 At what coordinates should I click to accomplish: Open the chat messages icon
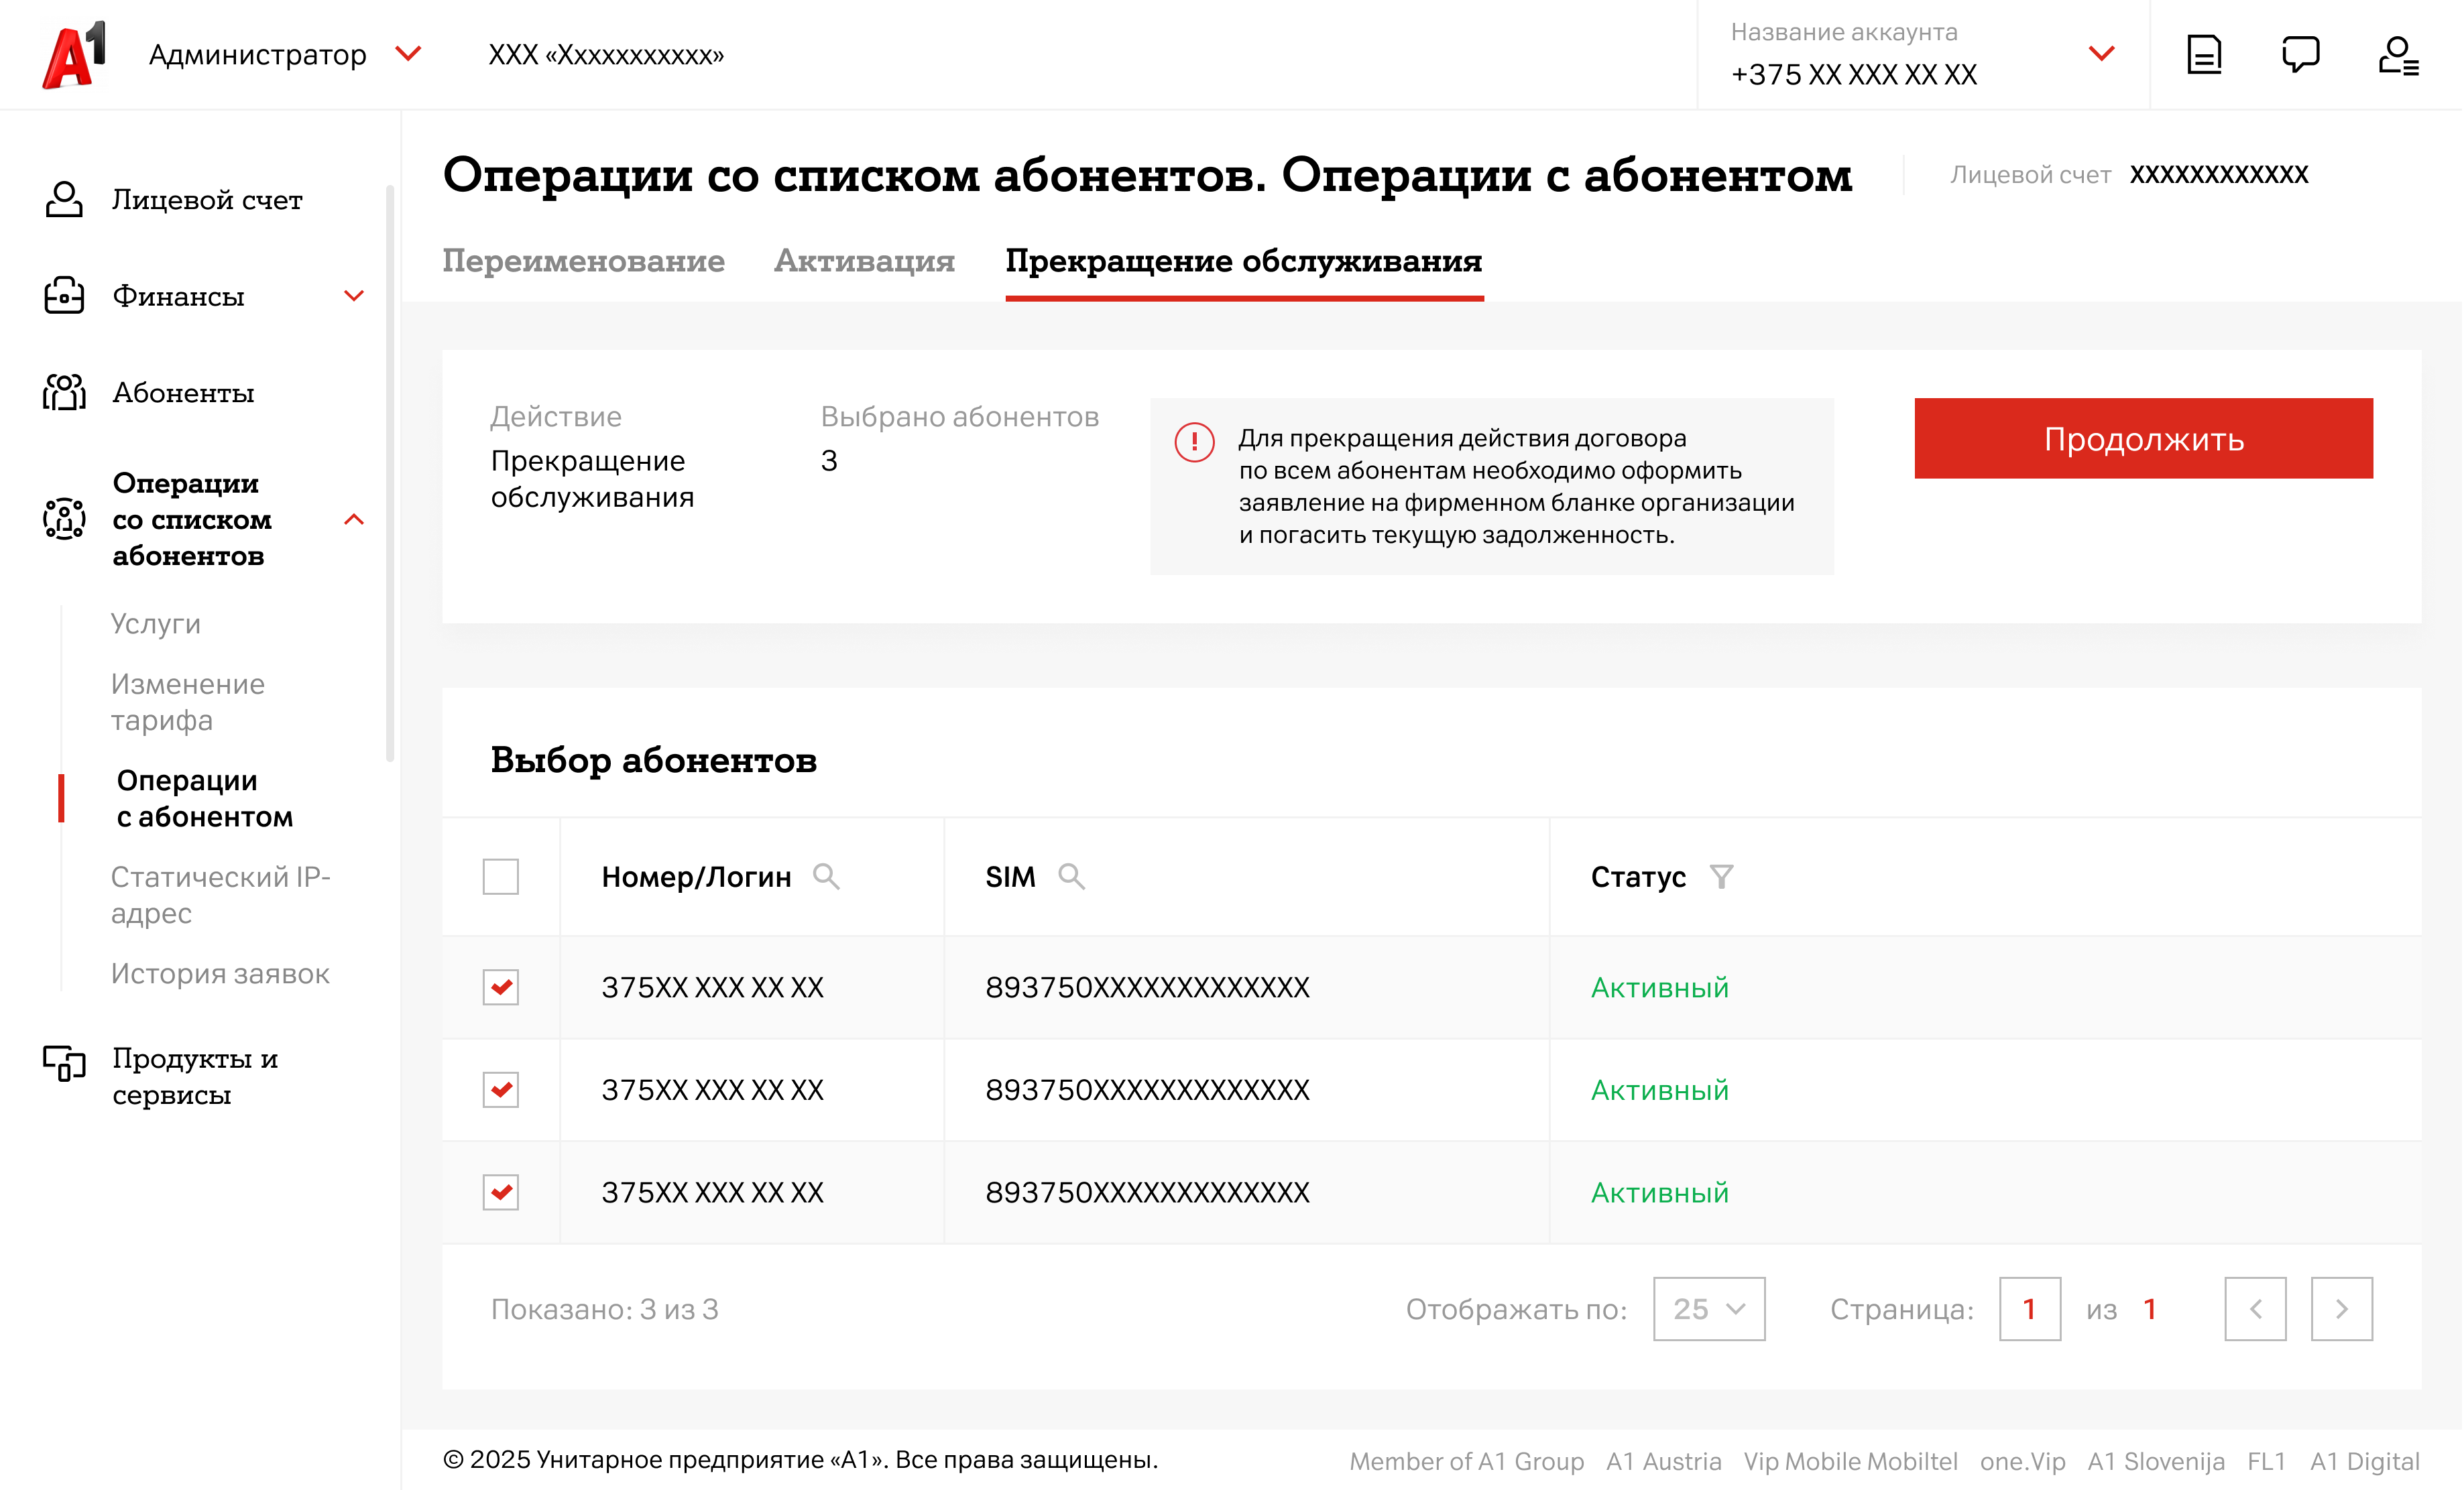(2300, 54)
